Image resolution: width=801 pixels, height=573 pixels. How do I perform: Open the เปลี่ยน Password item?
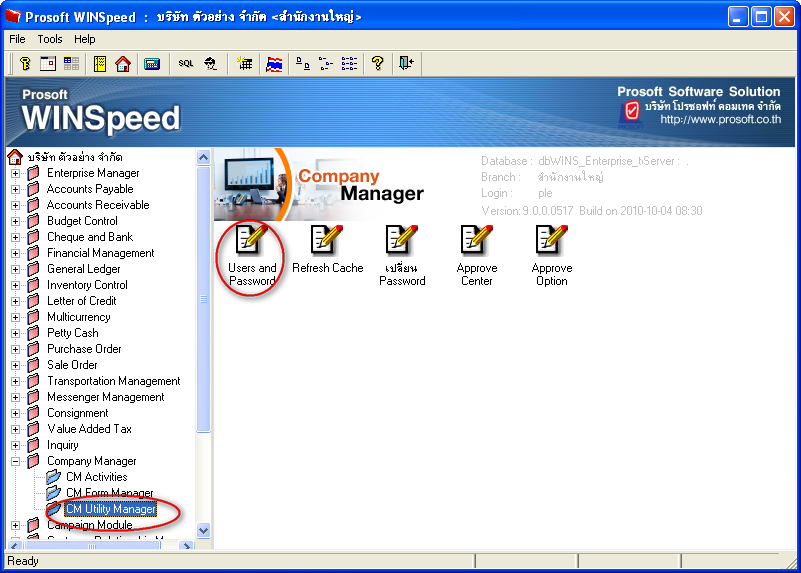click(x=402, y=256)
